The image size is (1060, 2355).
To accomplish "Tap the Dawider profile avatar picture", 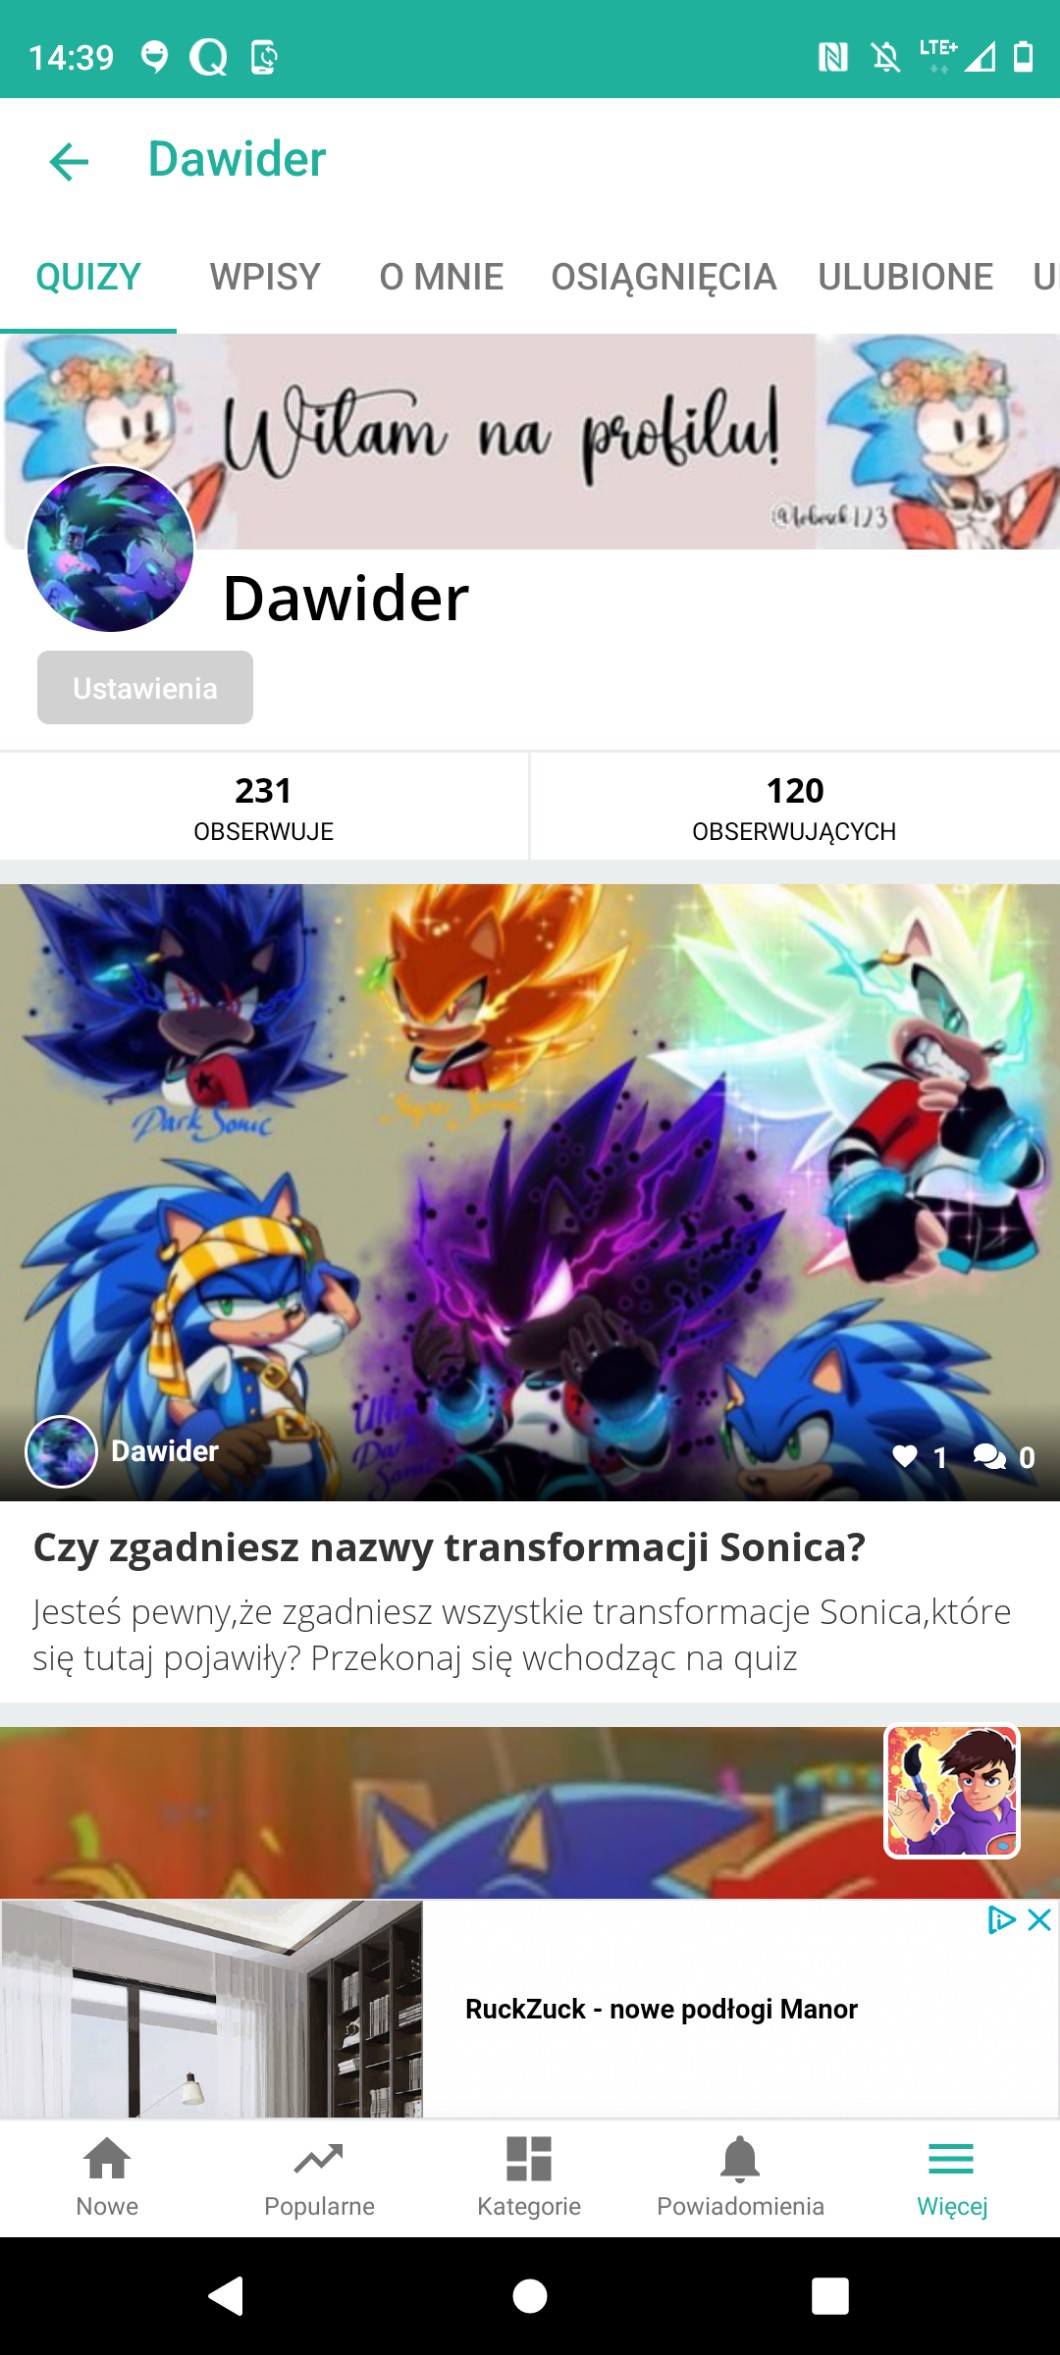I will (x=110, y=549).
